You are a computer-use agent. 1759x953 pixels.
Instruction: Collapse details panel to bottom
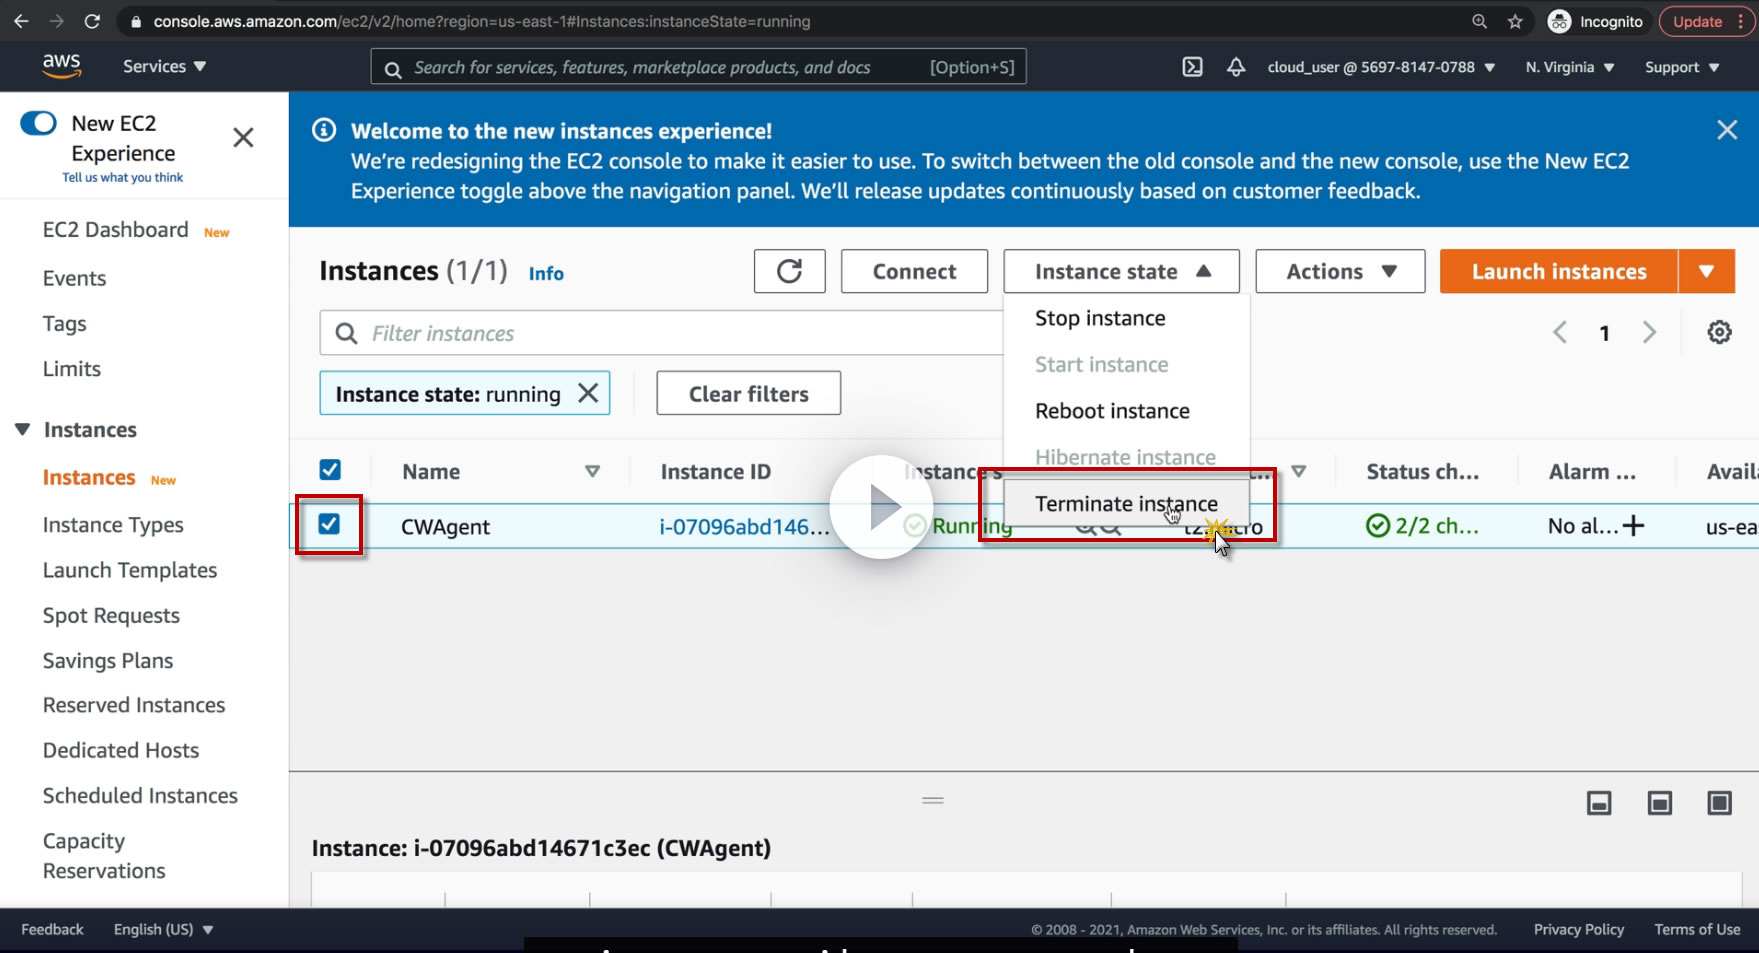[x=1599, y=803]
